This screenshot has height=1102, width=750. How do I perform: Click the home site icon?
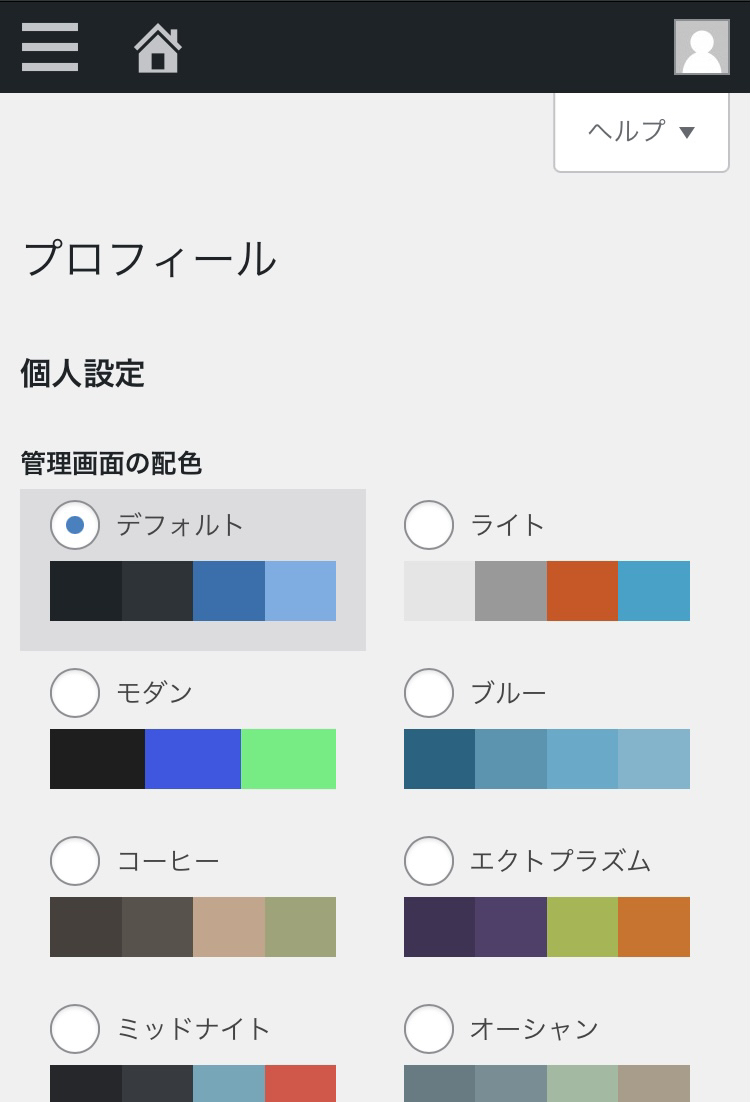158,48
